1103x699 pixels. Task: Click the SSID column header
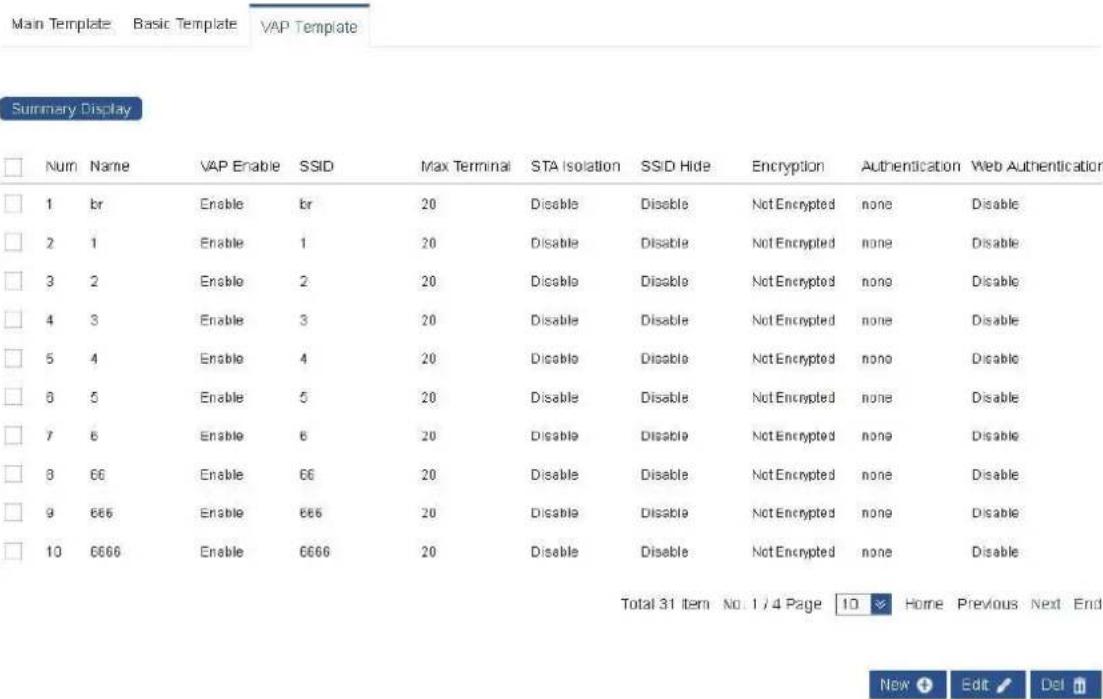pos(317,167)
